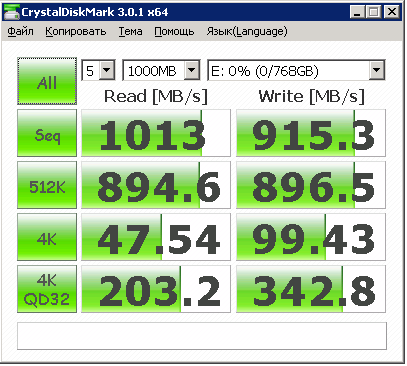Open the Язык(Language) menu
This screenshot has width=407, height=366.
pyautogui.click(x=247, y=31)
